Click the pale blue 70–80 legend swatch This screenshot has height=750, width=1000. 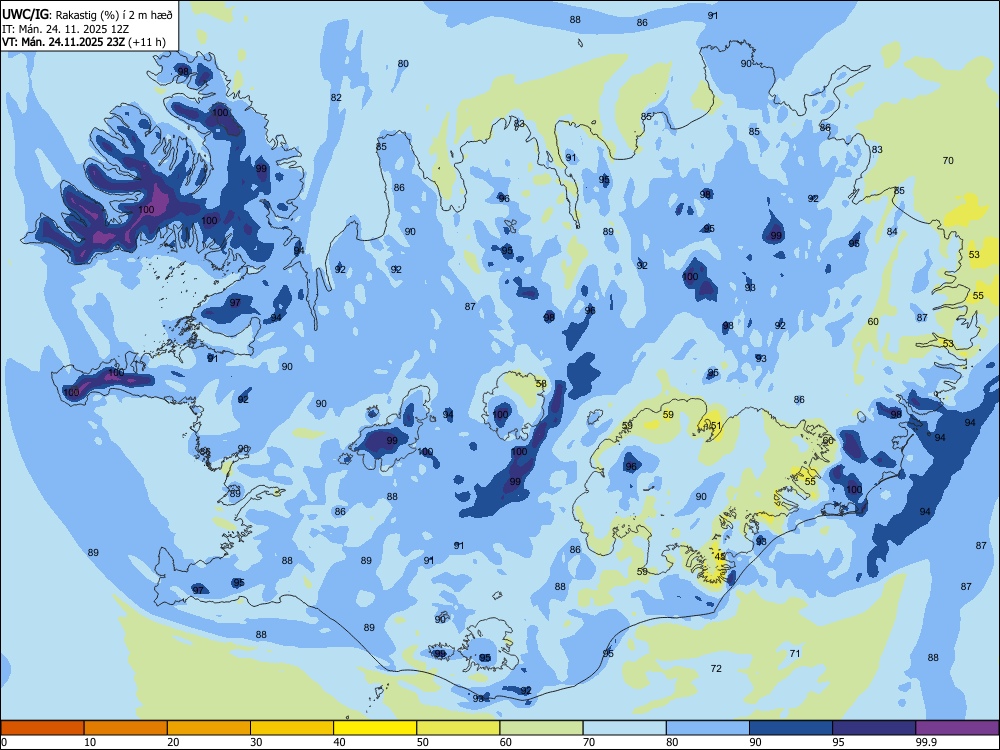[624, 728]
